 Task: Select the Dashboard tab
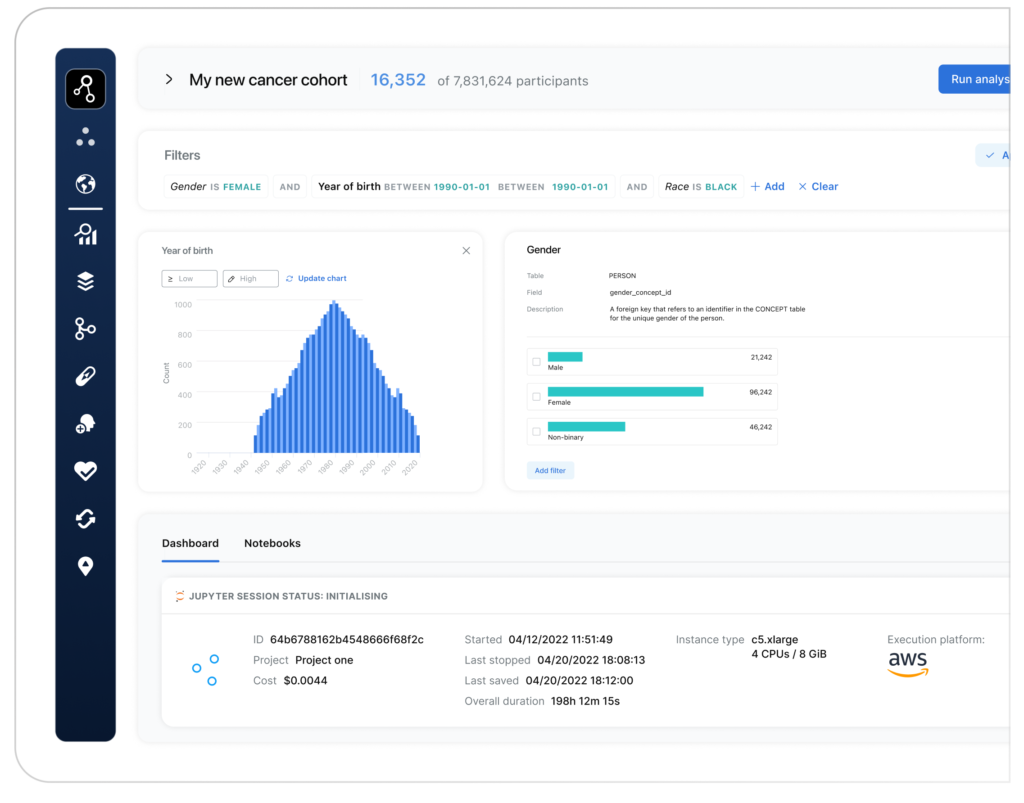pos(190,543)
